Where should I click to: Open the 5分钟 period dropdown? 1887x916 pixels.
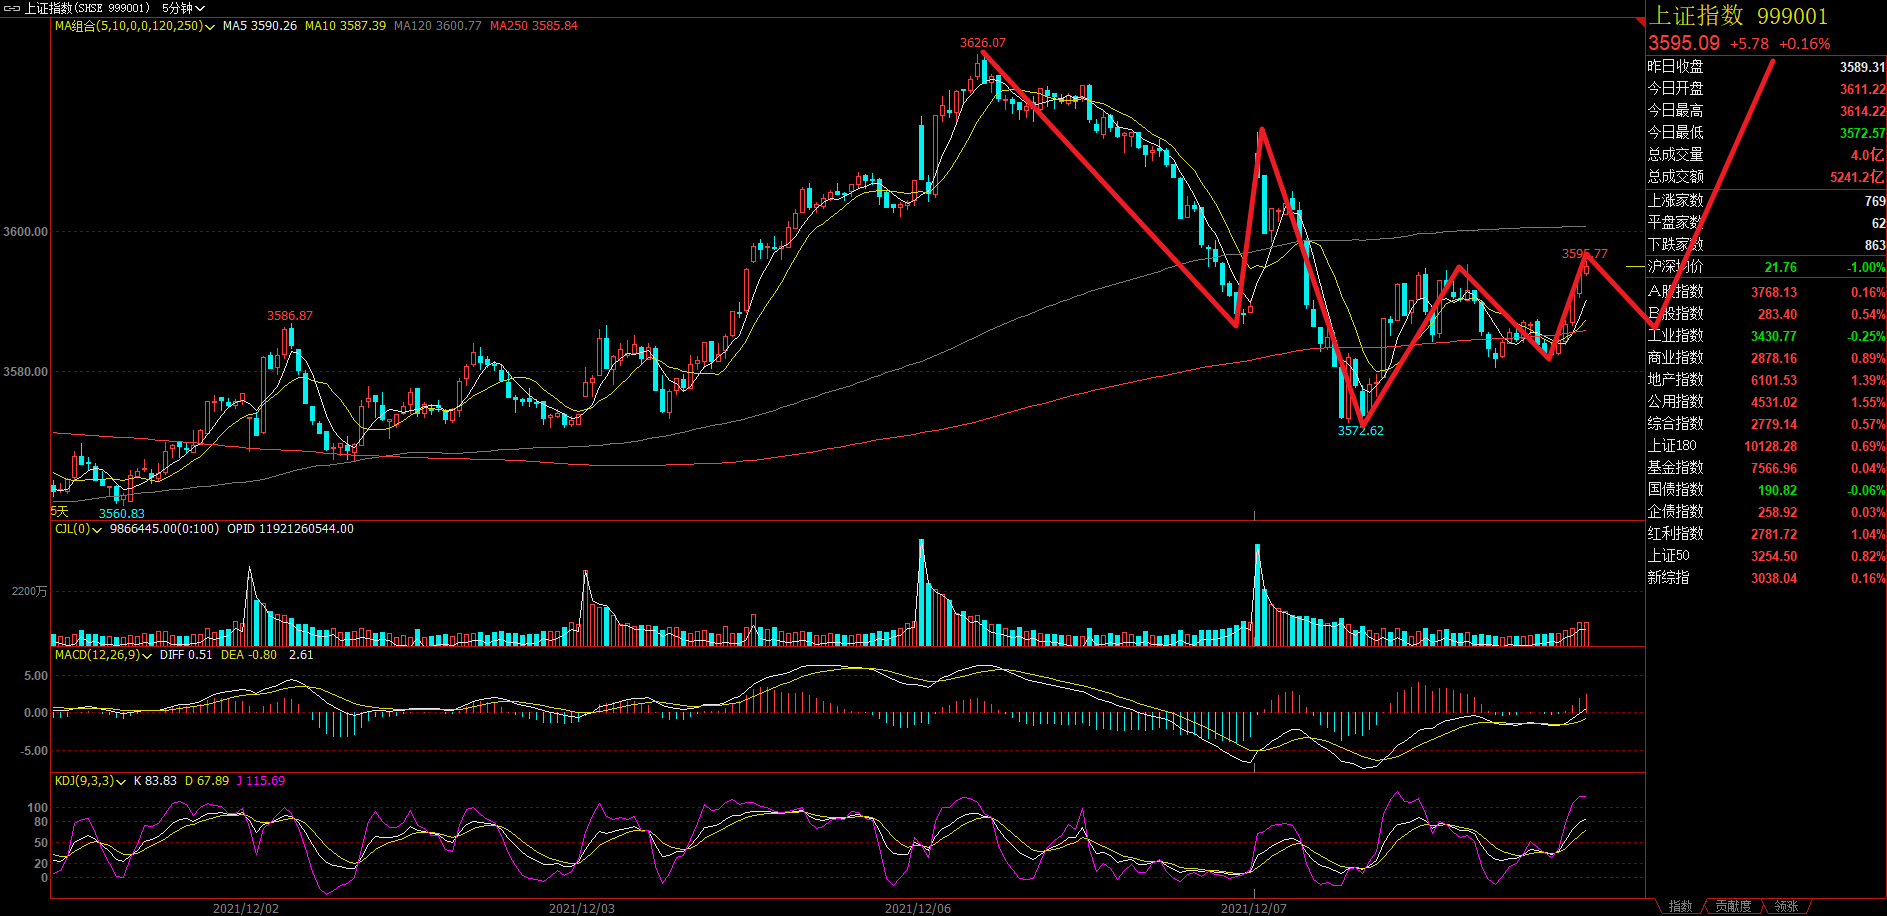point(183,8)
